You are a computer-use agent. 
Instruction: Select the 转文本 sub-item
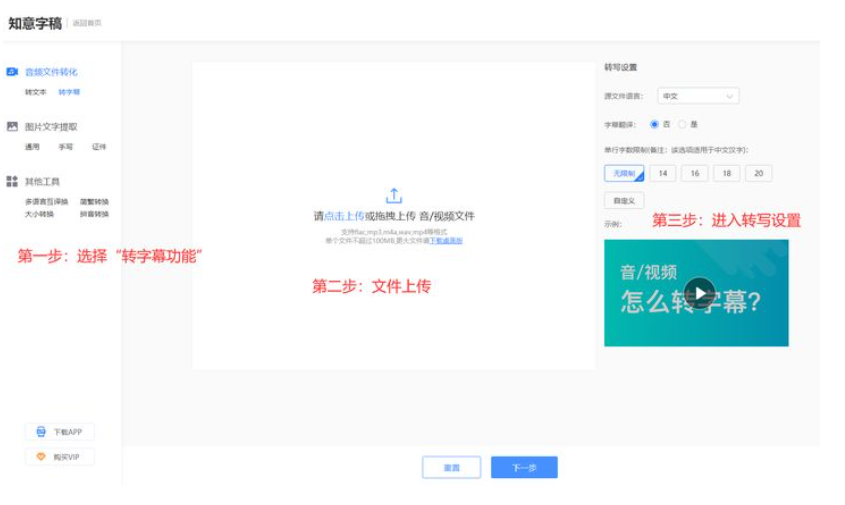click(x=36, y=92)
